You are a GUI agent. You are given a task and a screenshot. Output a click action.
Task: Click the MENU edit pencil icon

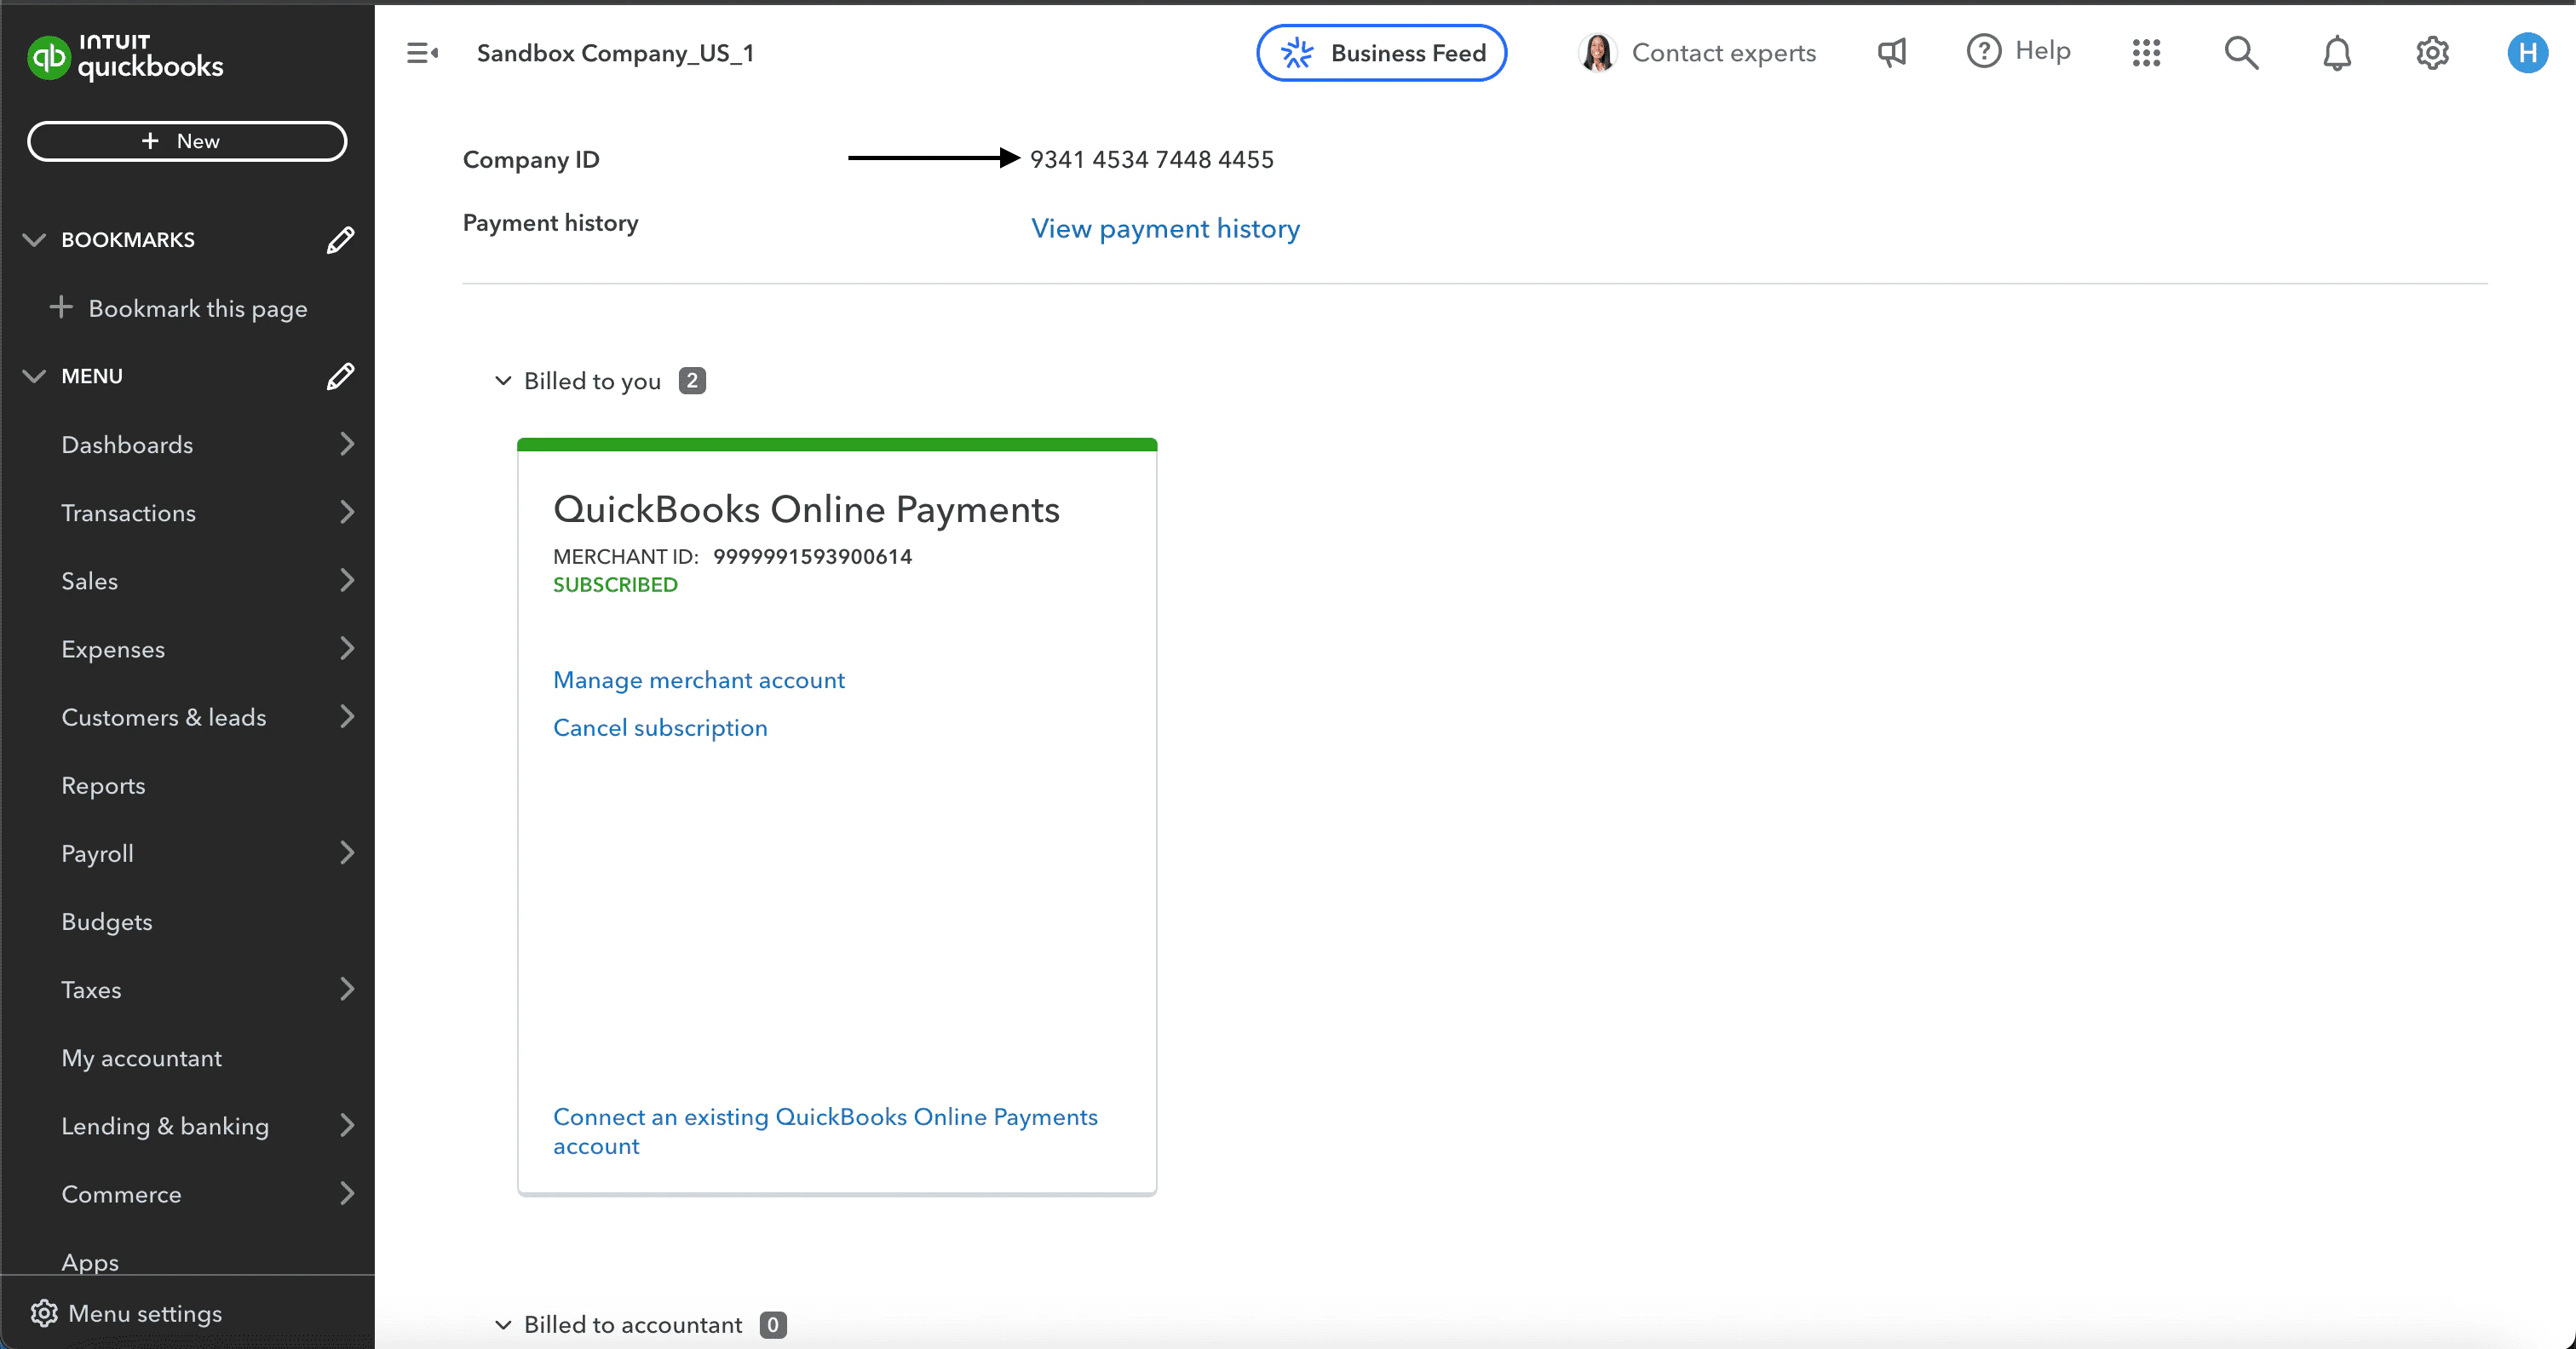point(340,376)
